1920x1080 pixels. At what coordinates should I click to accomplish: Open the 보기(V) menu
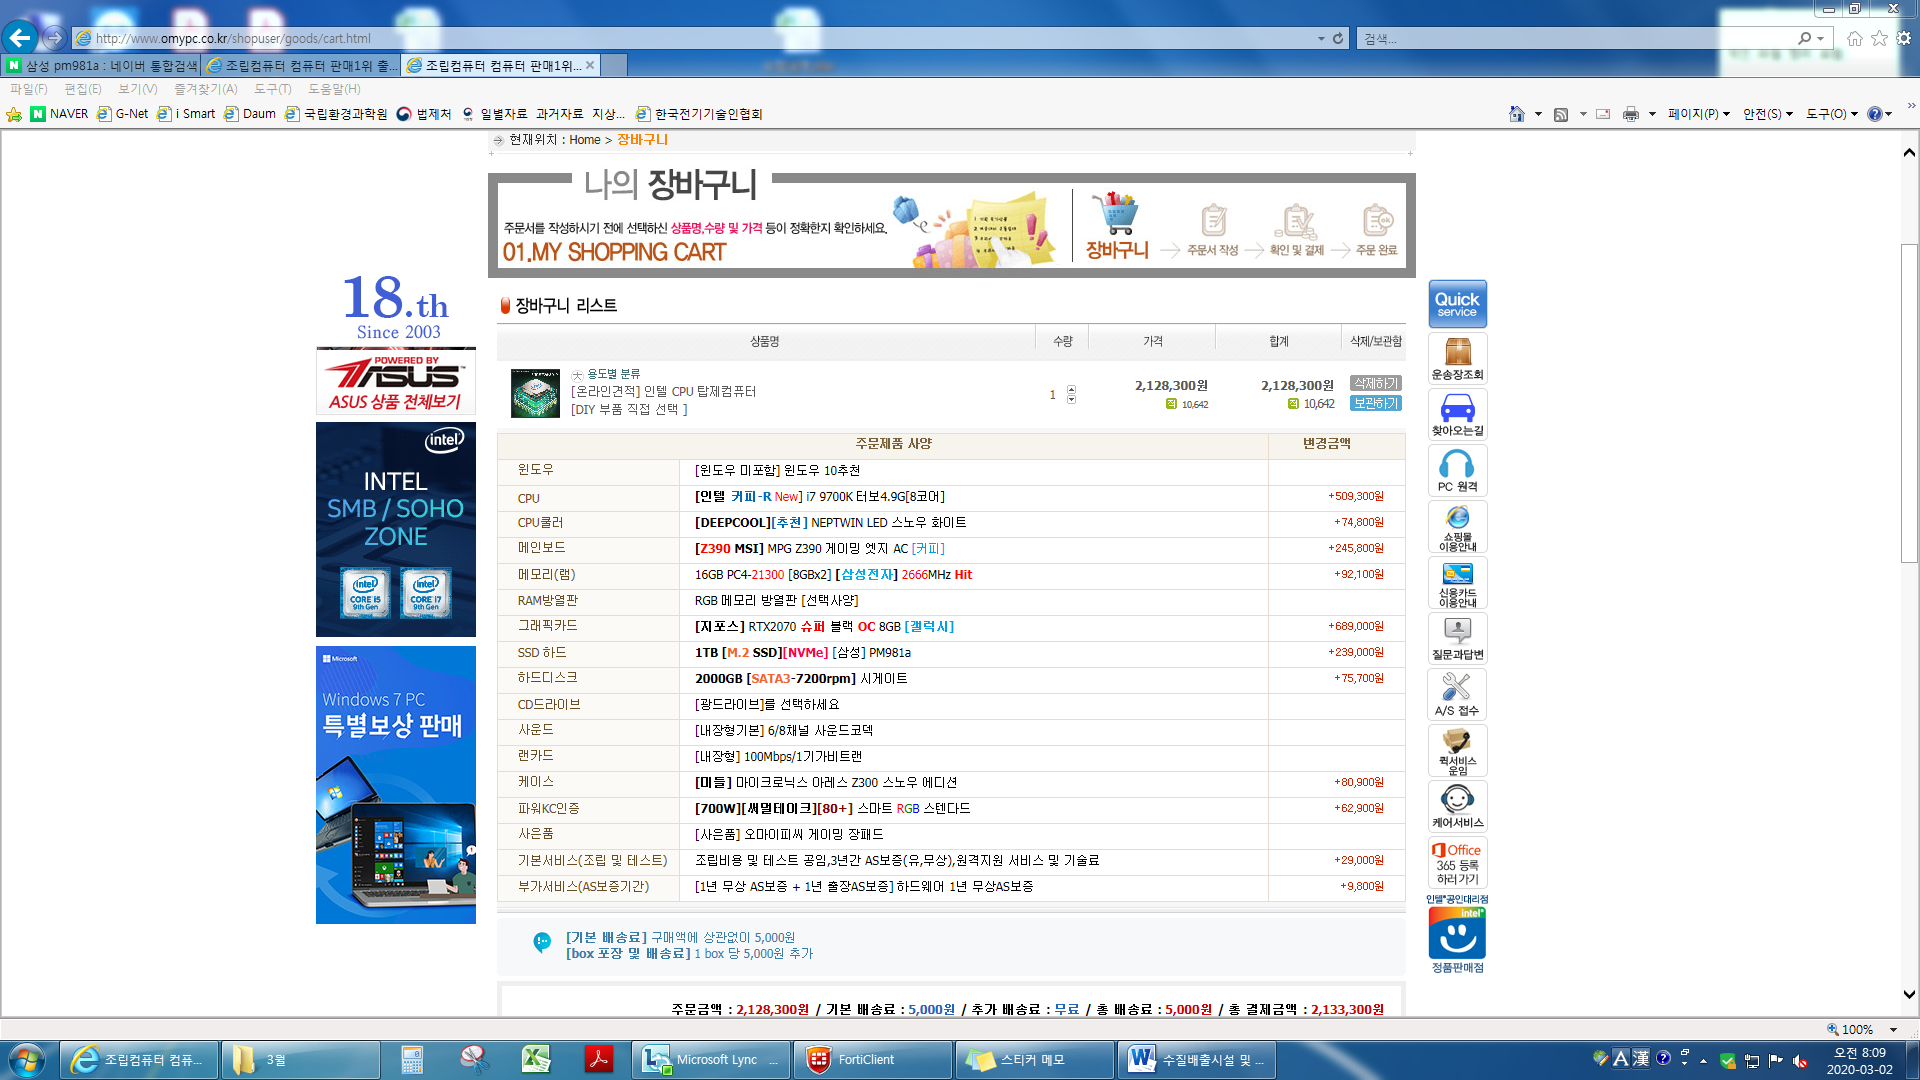tap(138, 89)
